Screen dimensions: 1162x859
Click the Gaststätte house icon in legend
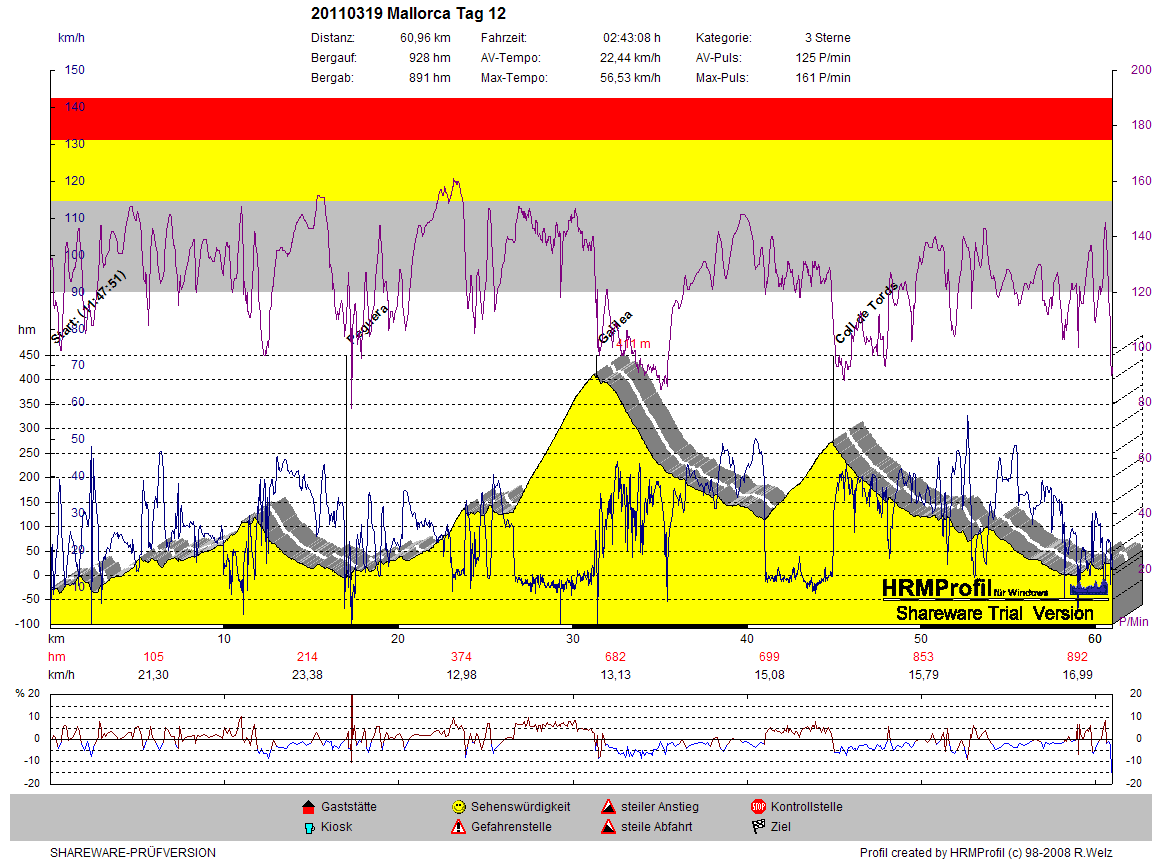308,807
